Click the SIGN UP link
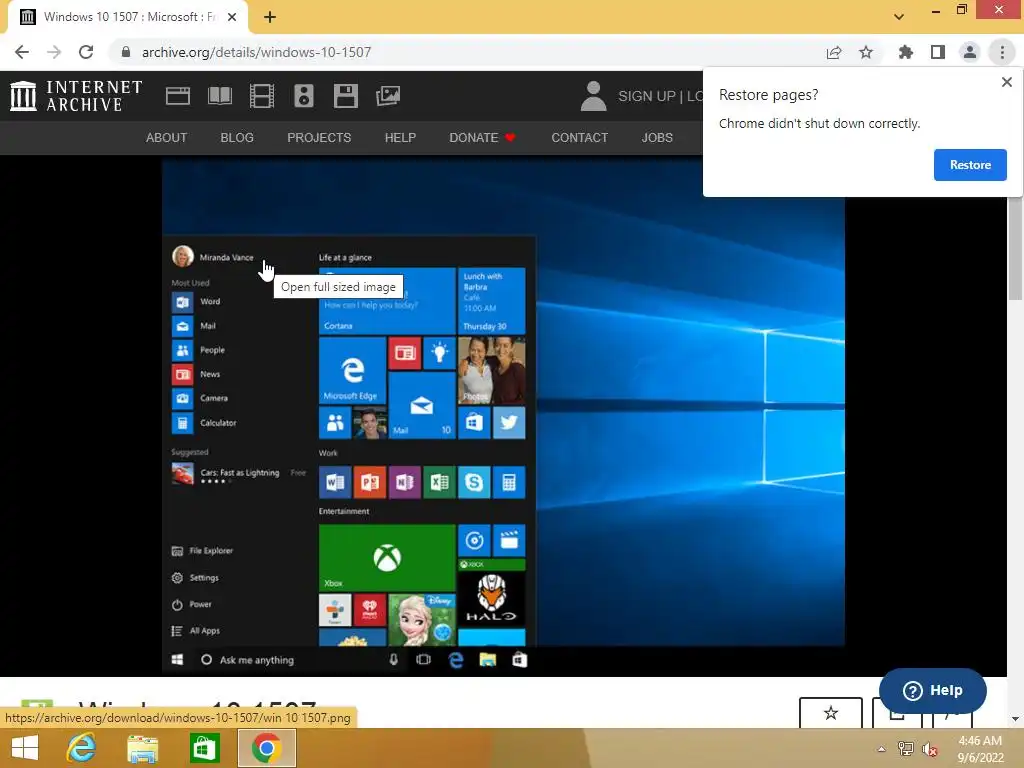This screenshot has width=1024, height=768. coord(647,96)
